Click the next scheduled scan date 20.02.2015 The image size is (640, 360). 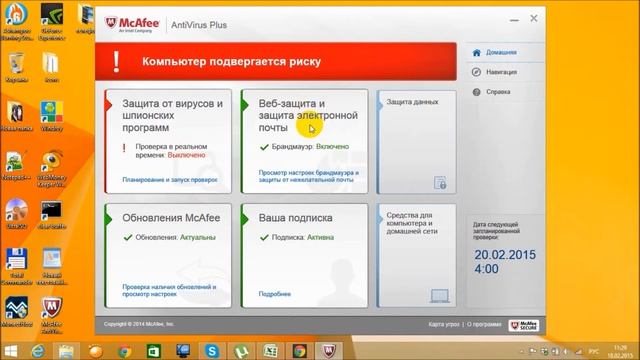coord(505,255)
